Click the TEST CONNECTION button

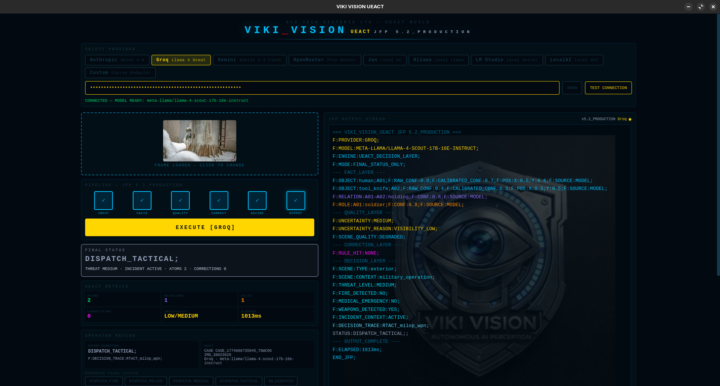(608, 88)
